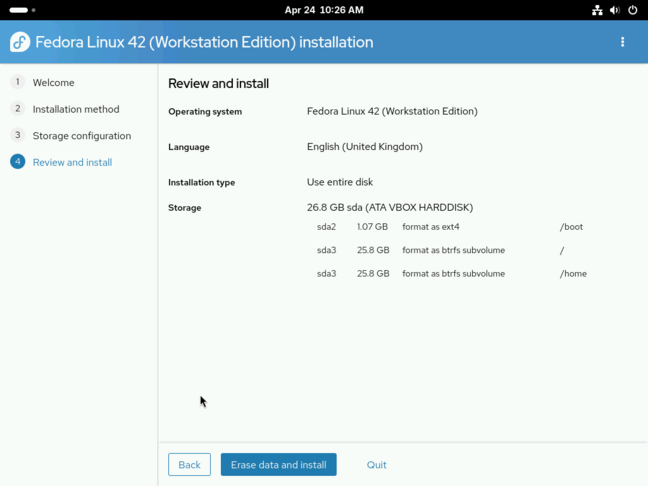Go to the Storage configuration step
This screenshot has width=648, height=486.
82,136
